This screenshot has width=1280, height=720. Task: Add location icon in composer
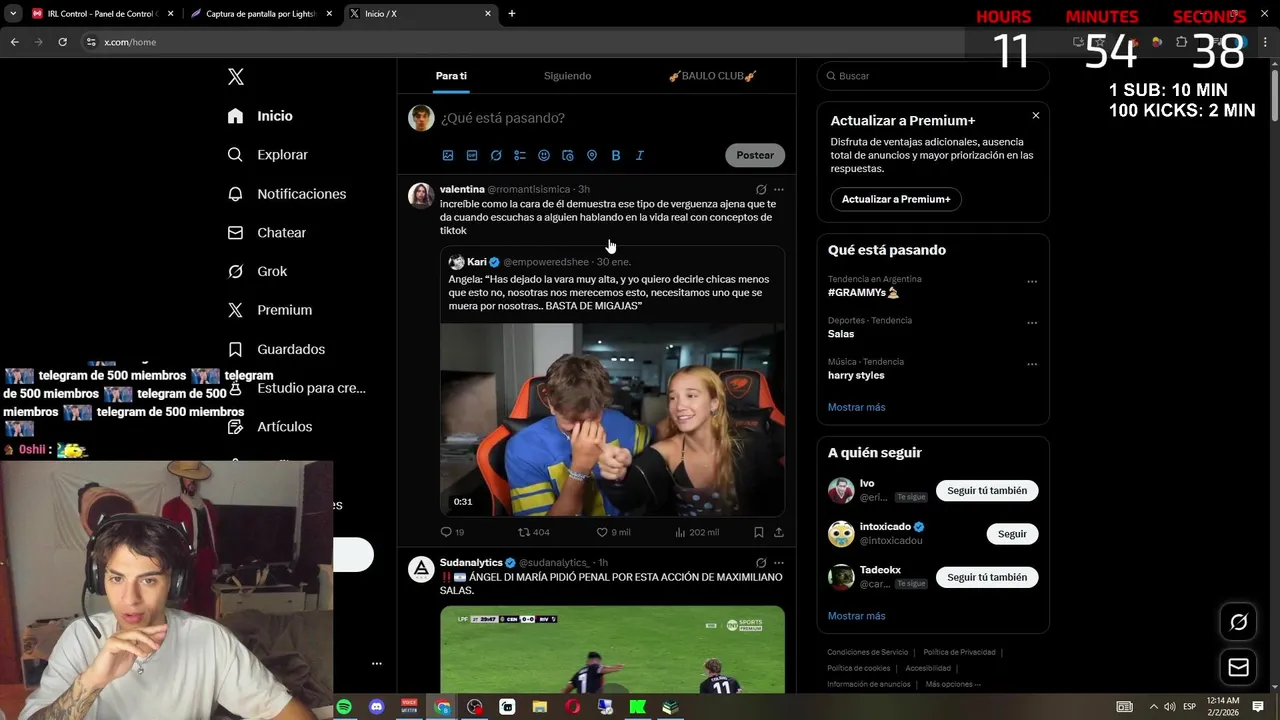click(x=592, y=155)
